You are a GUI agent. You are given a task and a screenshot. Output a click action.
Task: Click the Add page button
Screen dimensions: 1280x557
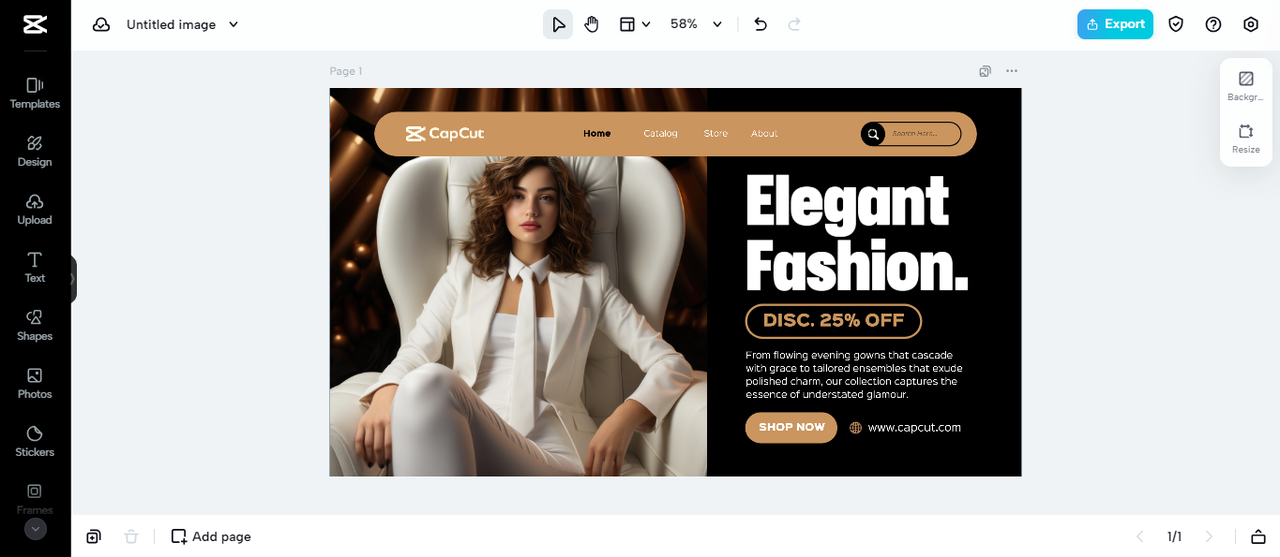tap(211, 537)
